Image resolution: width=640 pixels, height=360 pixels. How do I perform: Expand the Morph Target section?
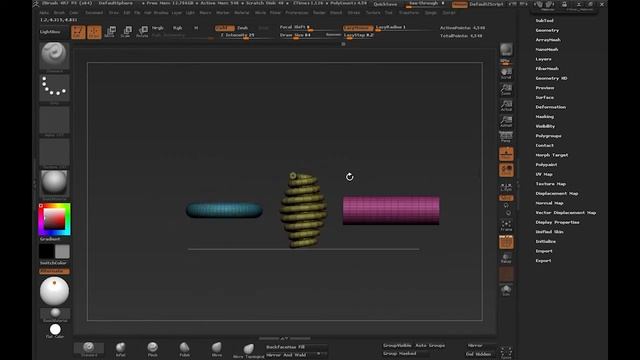point(552,155)
